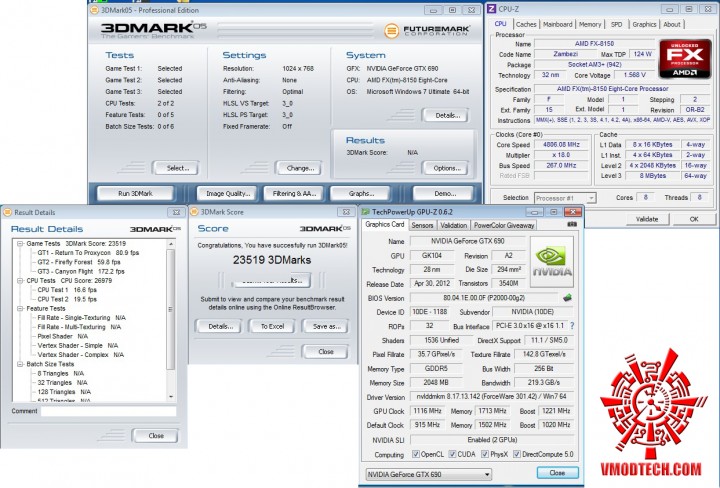720x488 pixels.
Task: Click the Filtering & AA button
Action: pyautogui.click(x=294, y=193)
